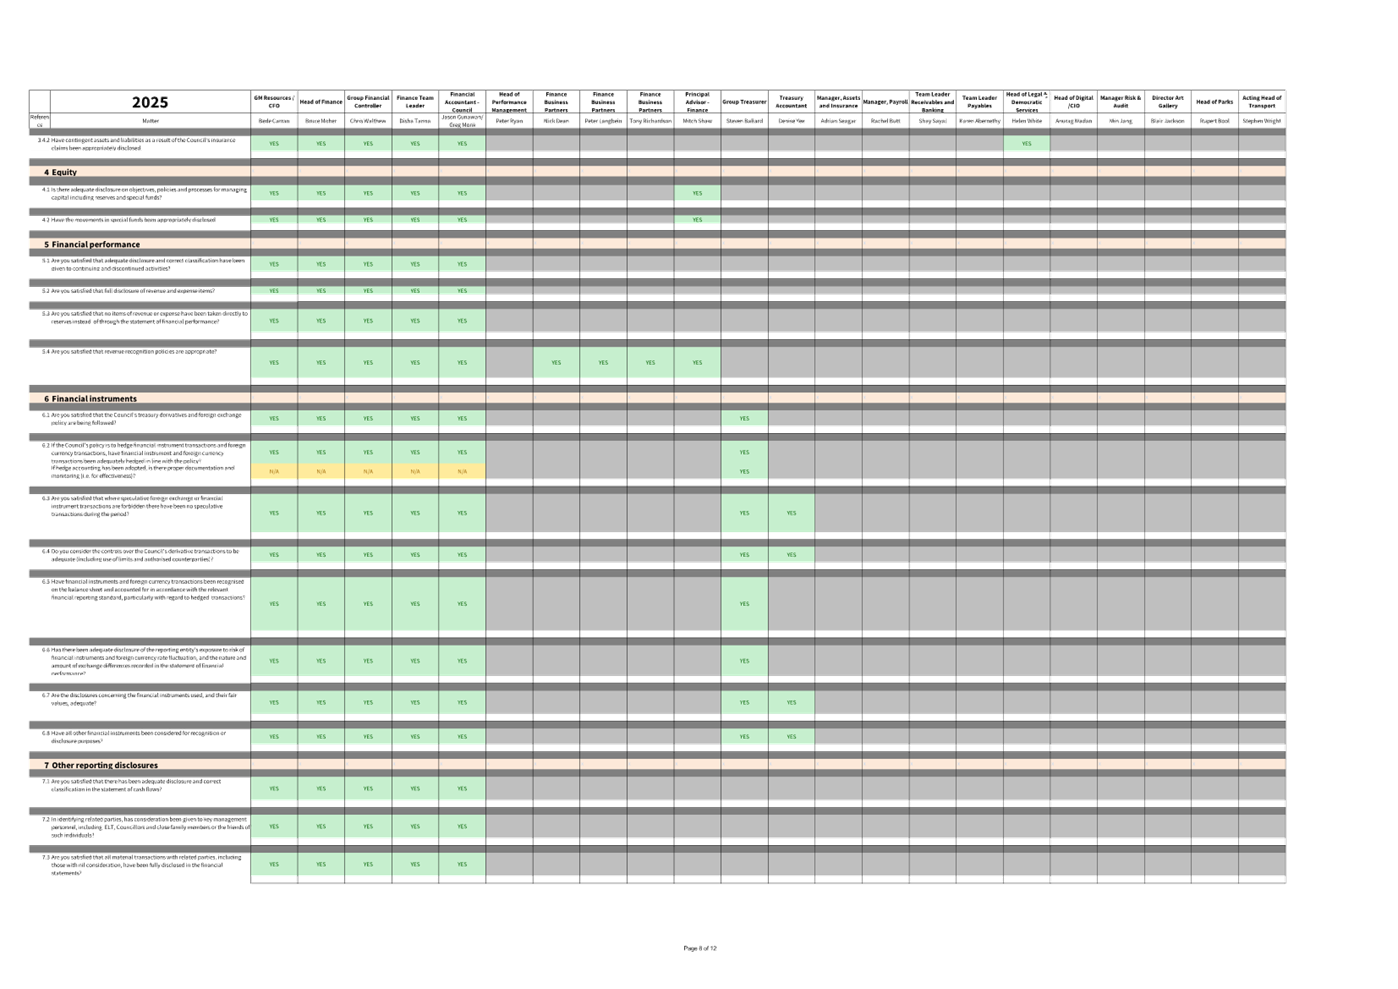Select the leftmost yellow N/A cell
The height and width of the screenshot is (989, 1398).
coord(274,471)
